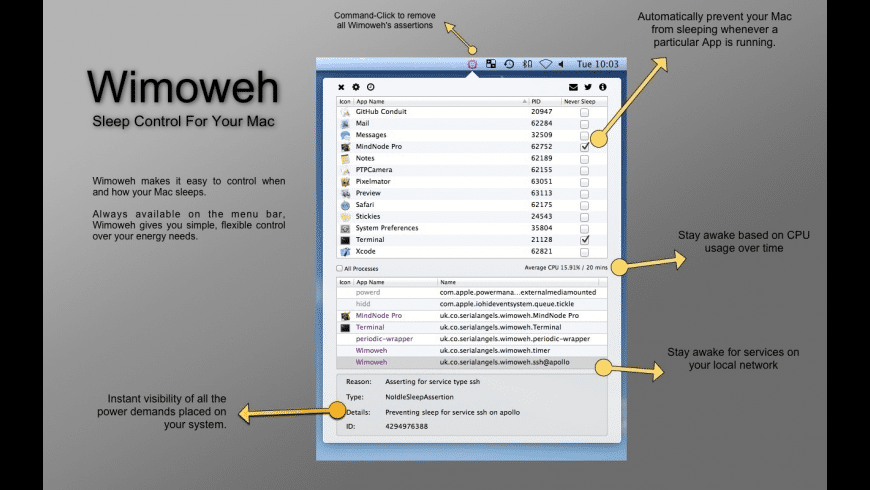Enable Never Sleep for GitHub Conduit
This screenshot has height=490, width=870.
pyautogui.click(x=584, y=112)
